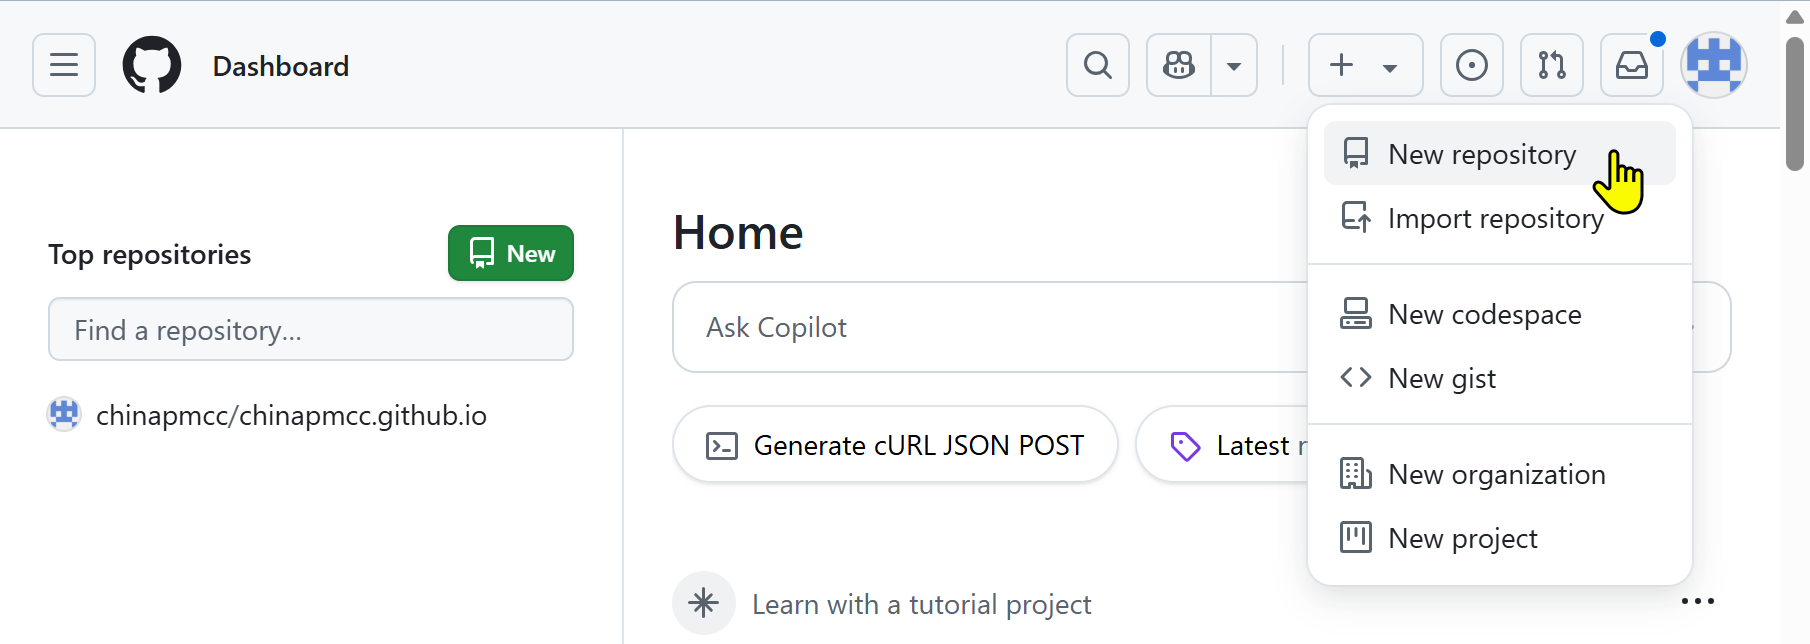Choose New gist from menu
The image size is (1810, 644).
tap(1442, 378)
